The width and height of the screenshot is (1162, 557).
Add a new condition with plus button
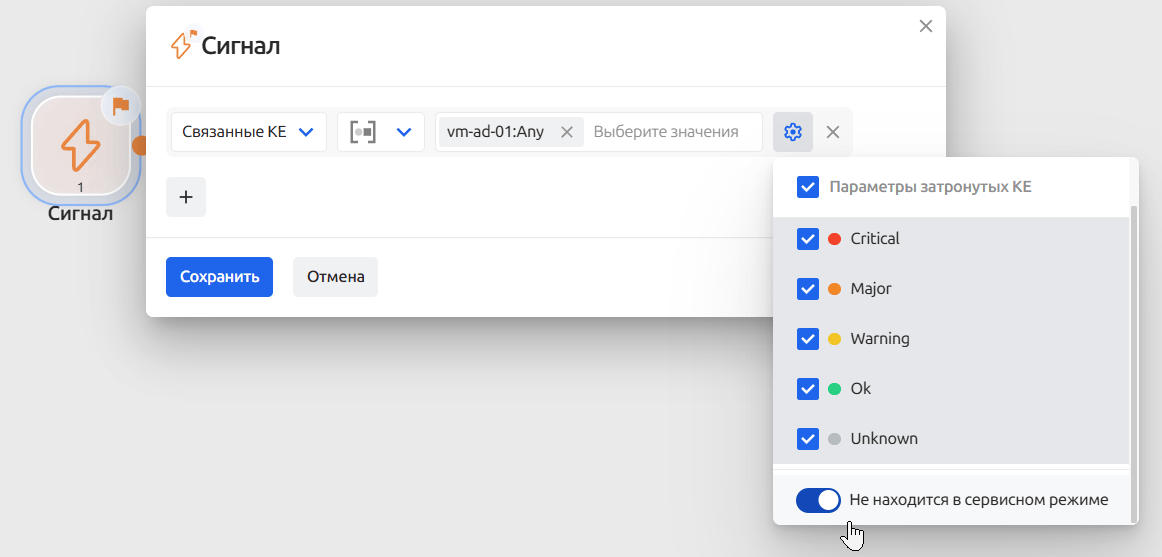(x=185, y=197)
